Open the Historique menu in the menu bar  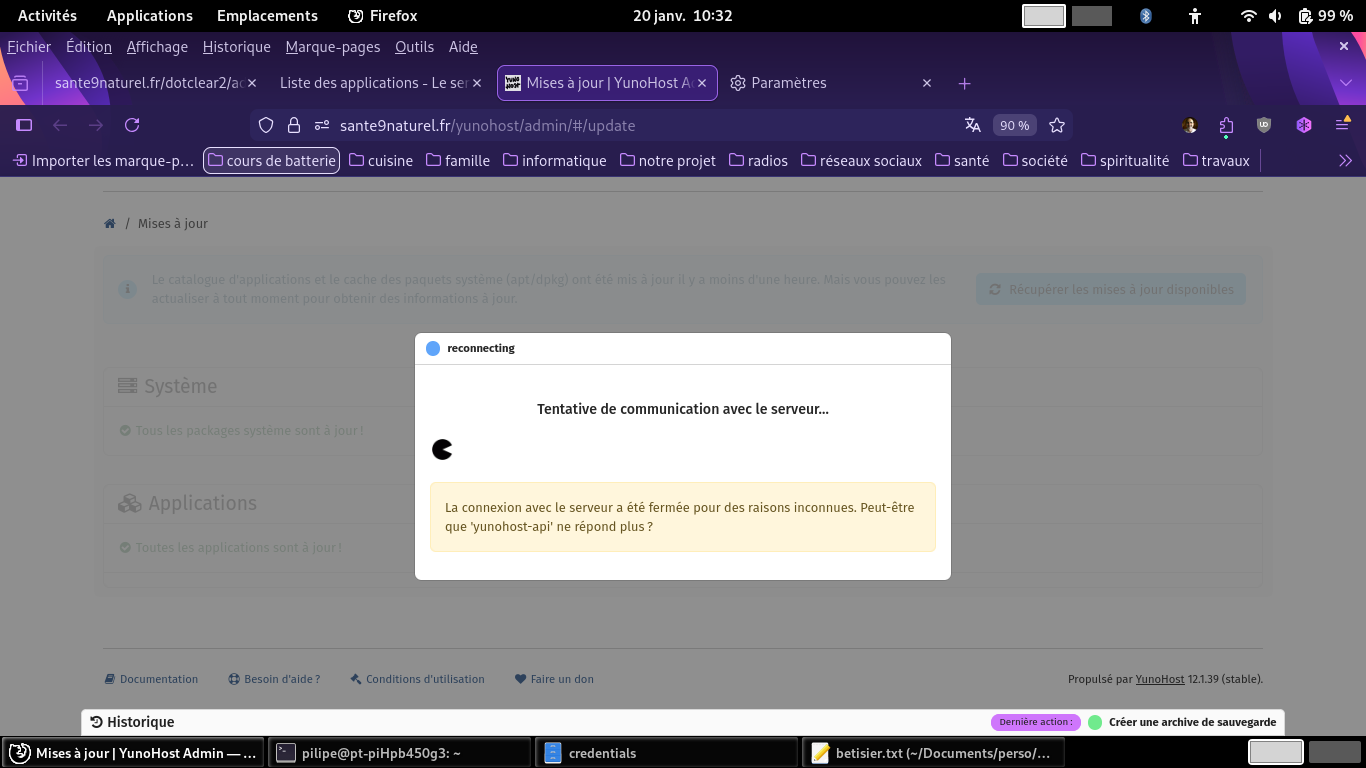(x=236, y=47)
